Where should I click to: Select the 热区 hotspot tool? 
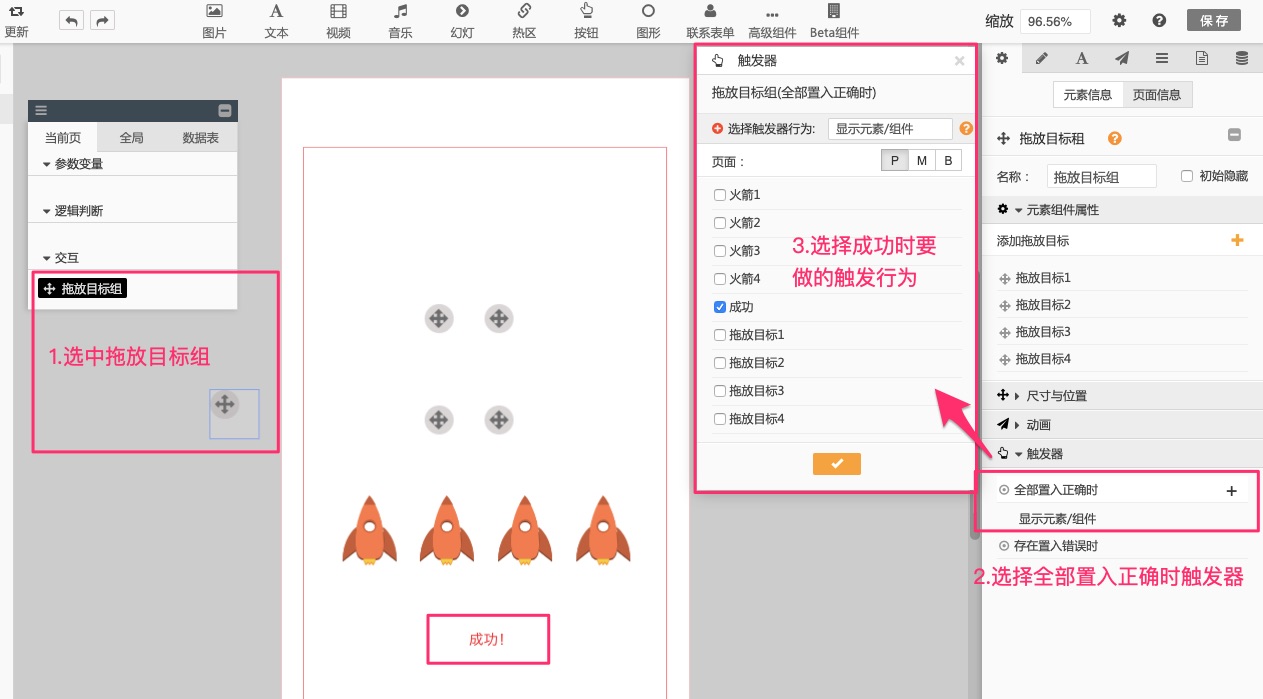tap(524, 21)
